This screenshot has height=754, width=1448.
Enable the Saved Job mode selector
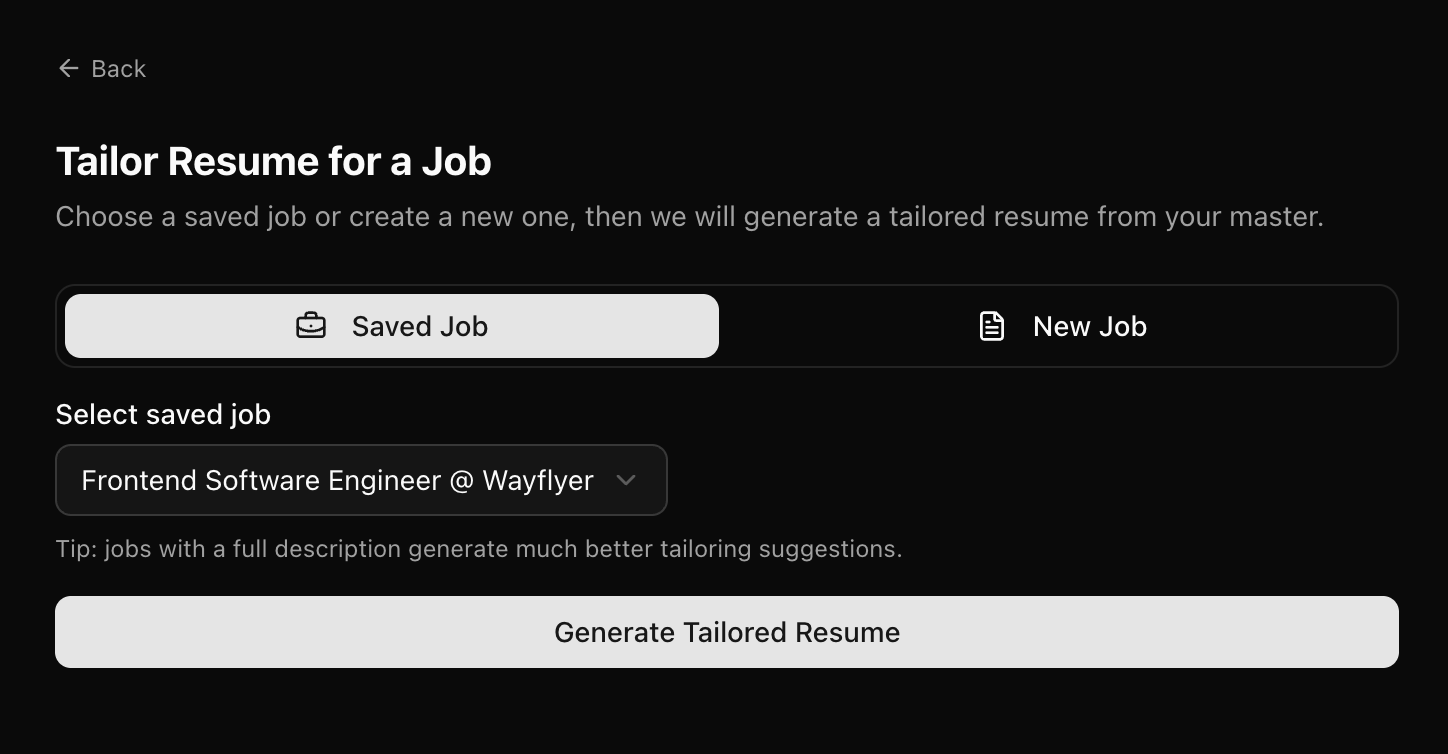[391, 325]
